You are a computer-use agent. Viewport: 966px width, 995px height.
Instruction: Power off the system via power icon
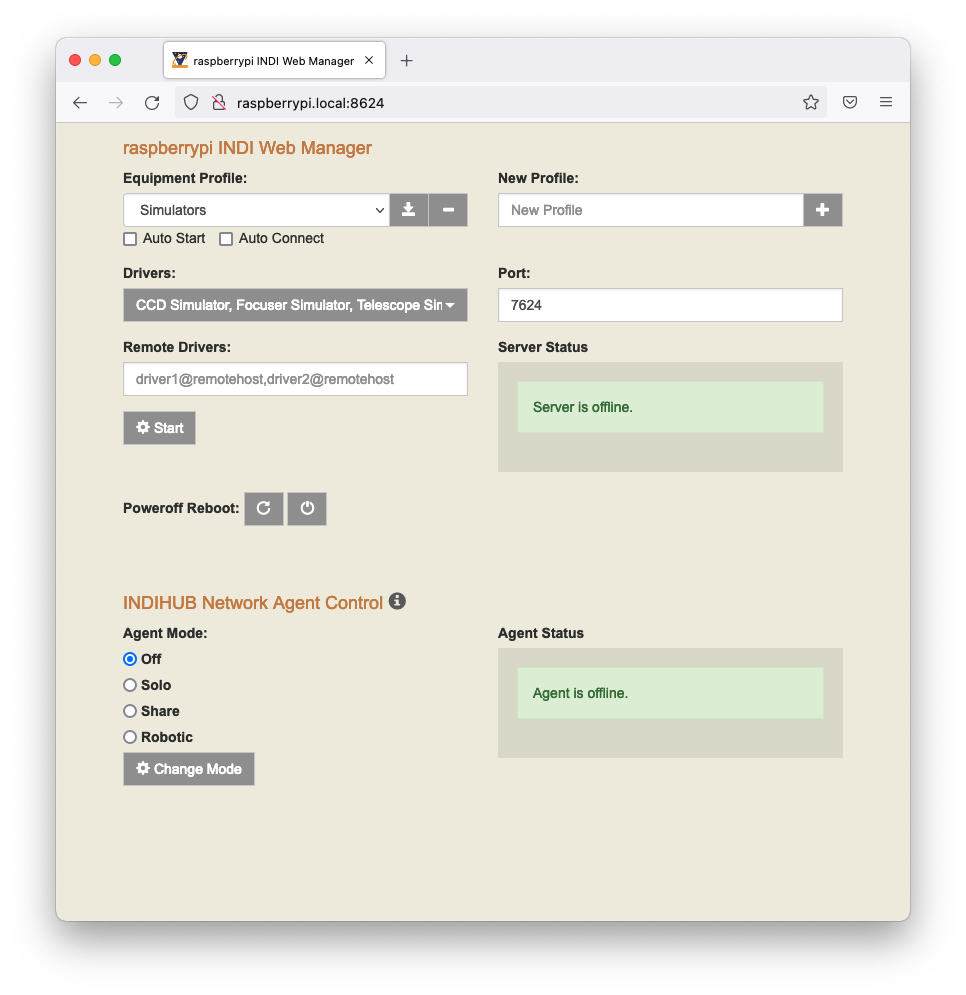tap(307, 508)
